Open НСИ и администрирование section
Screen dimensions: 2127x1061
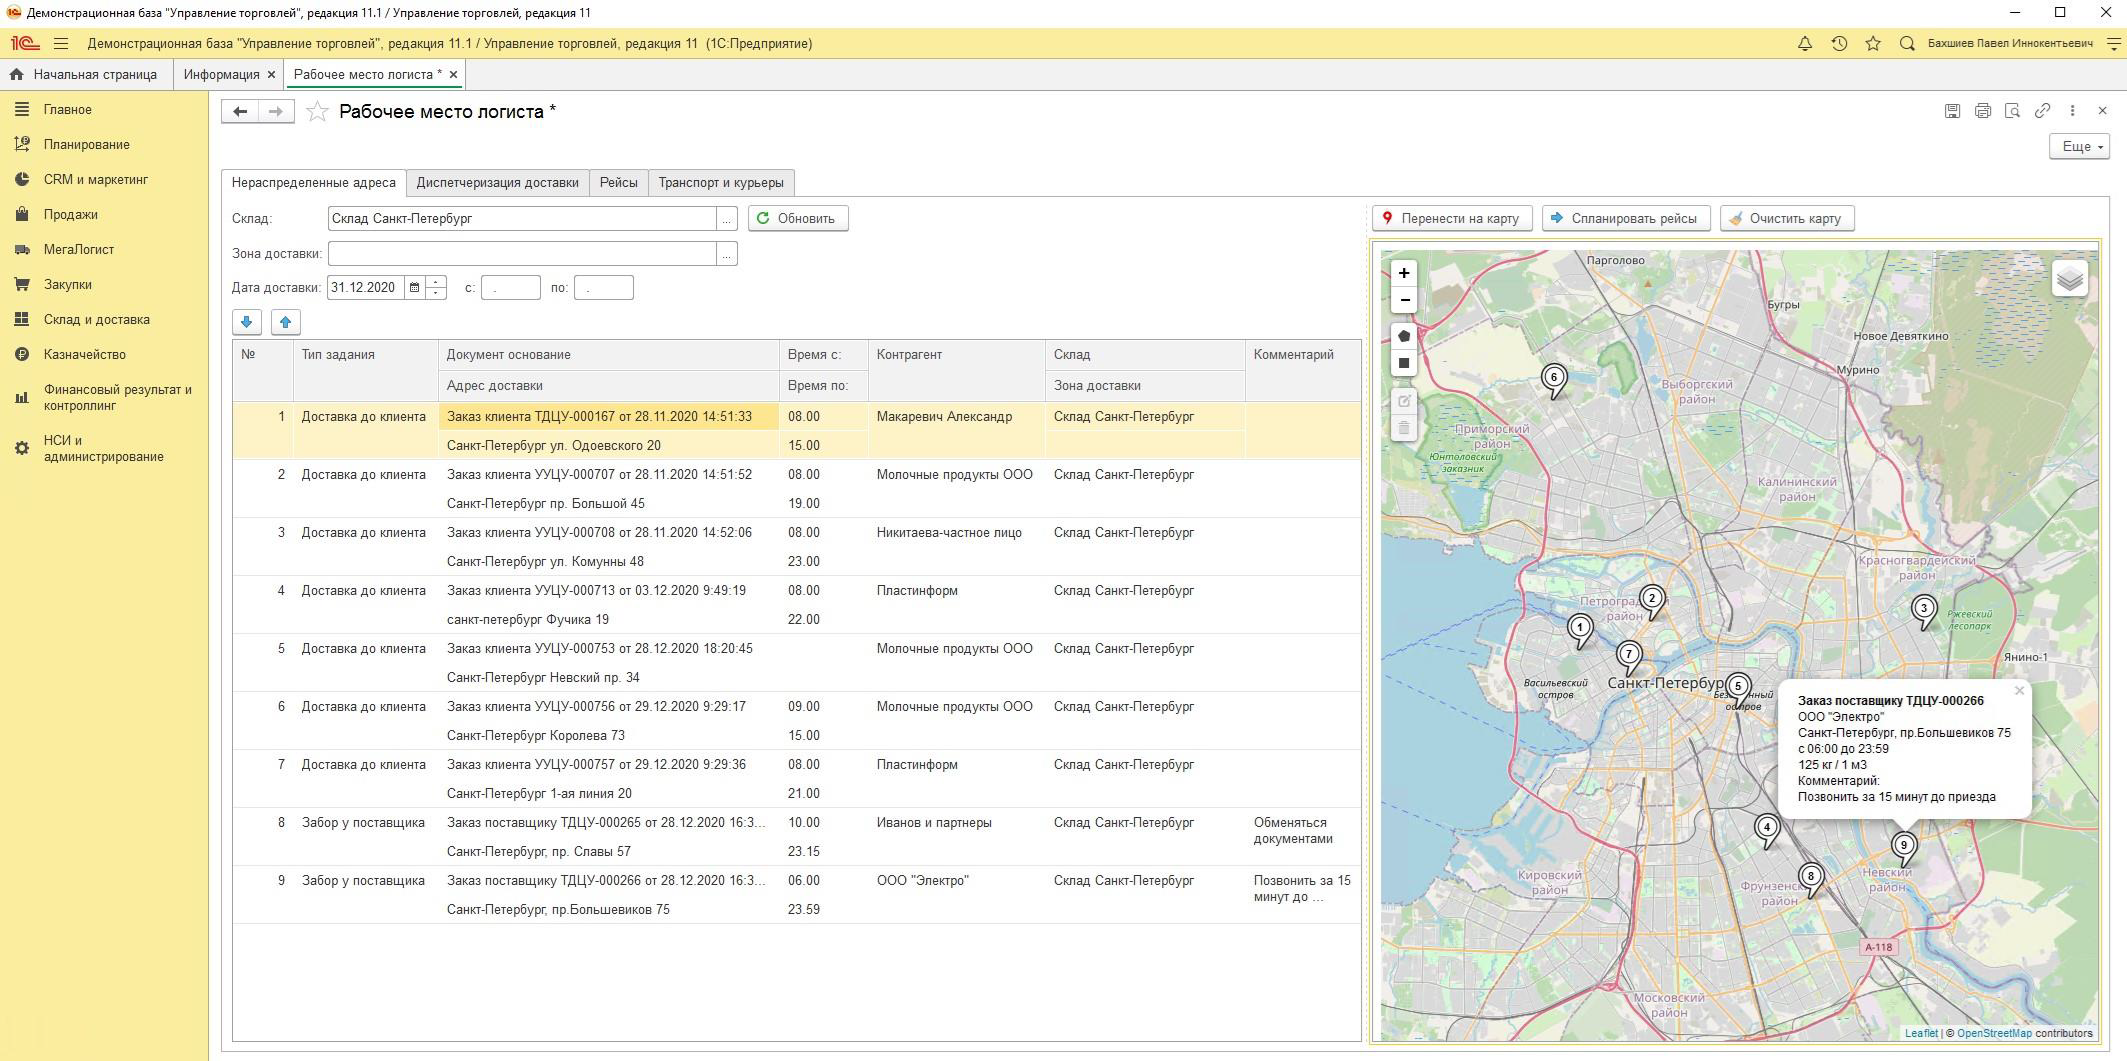click(103, 449)
